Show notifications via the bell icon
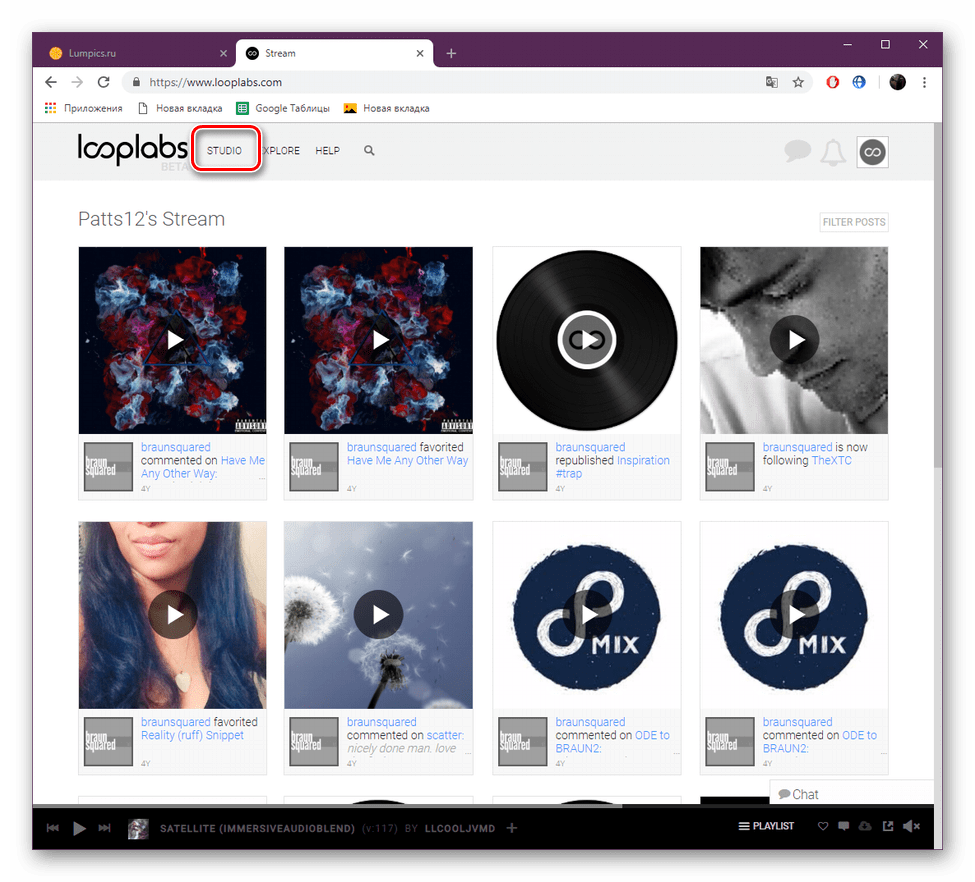 [x=833, y=152]
